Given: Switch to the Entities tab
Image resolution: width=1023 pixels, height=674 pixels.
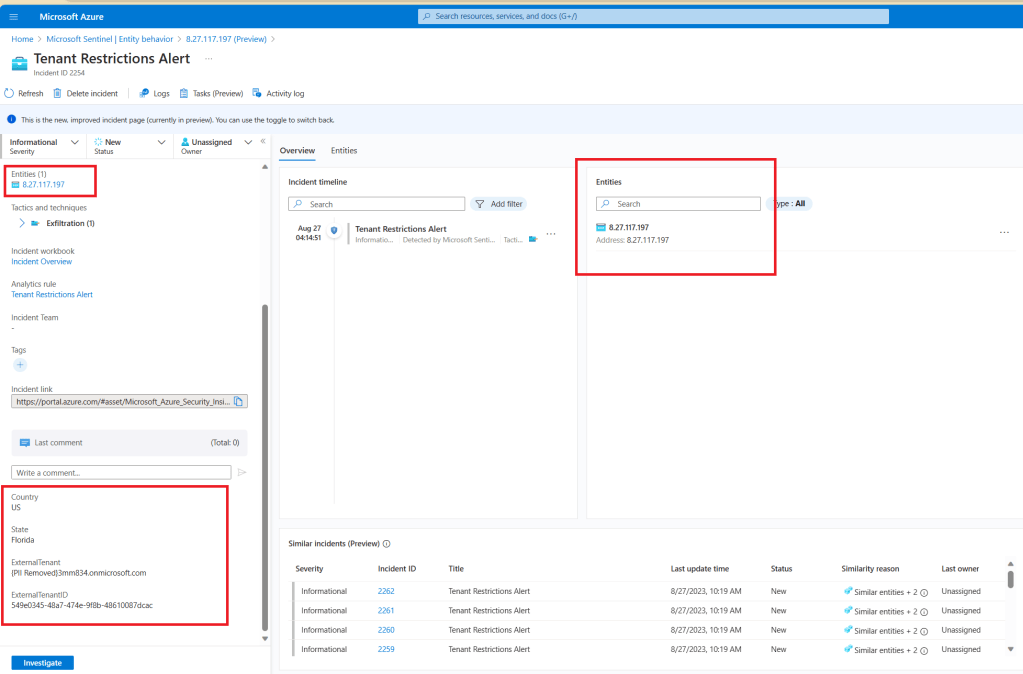Looking at the screenshot, I should (344, 151).
